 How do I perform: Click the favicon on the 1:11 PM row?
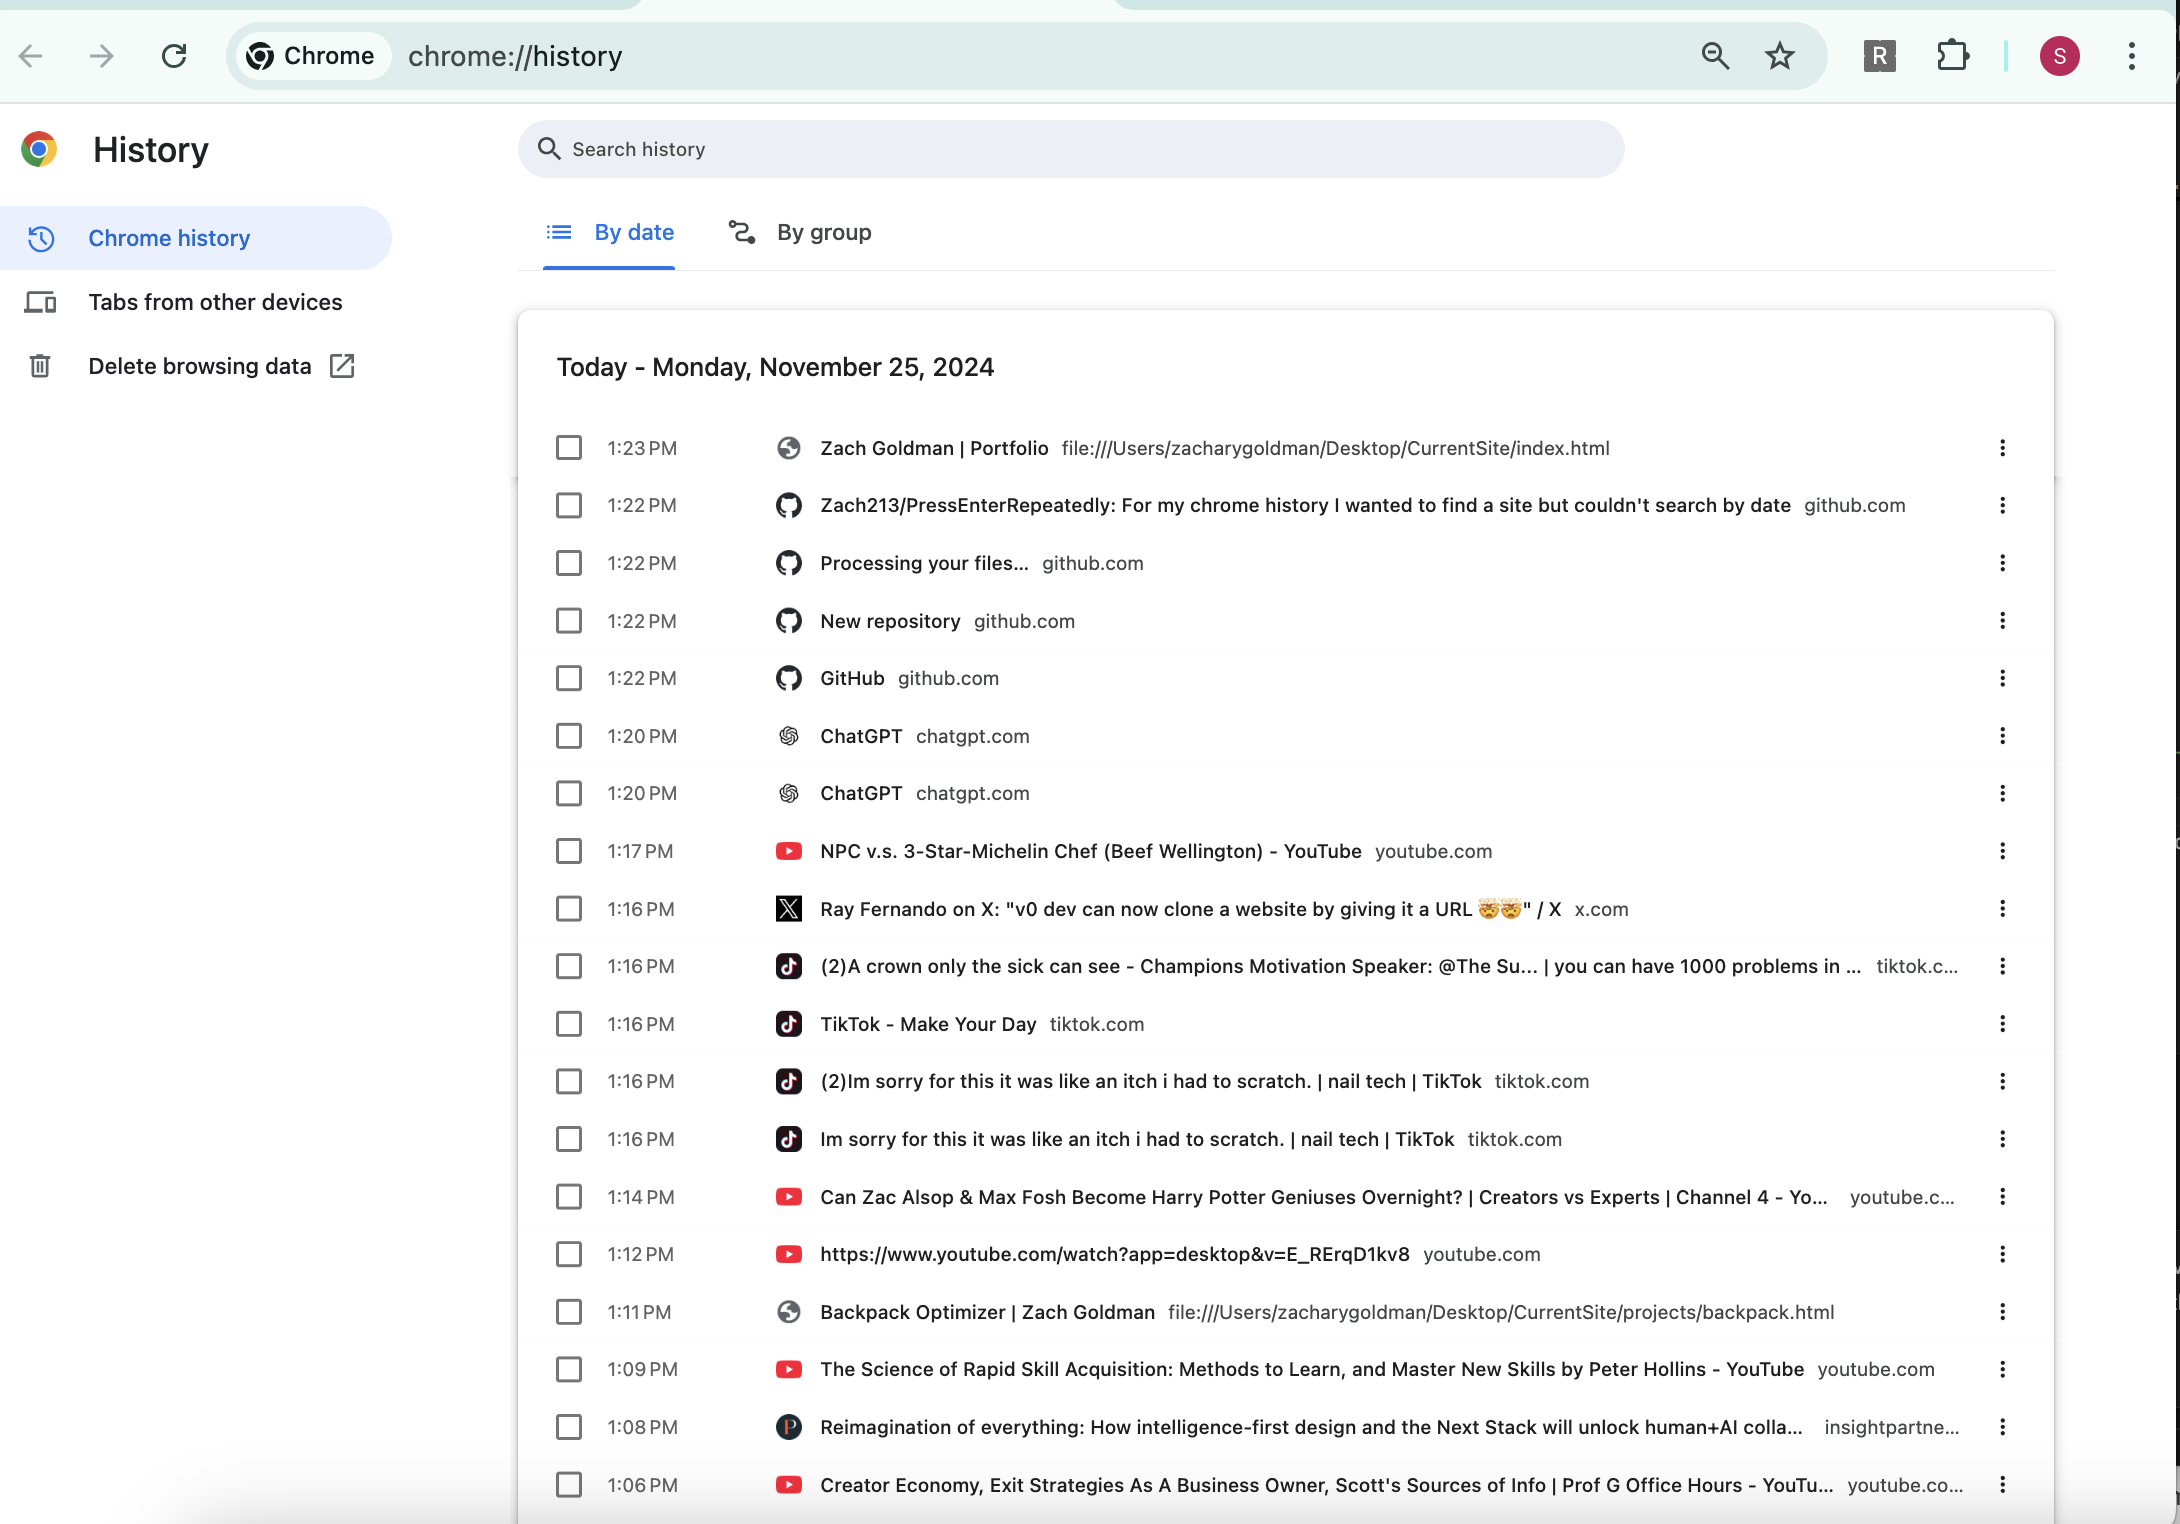click(789, 1312)
